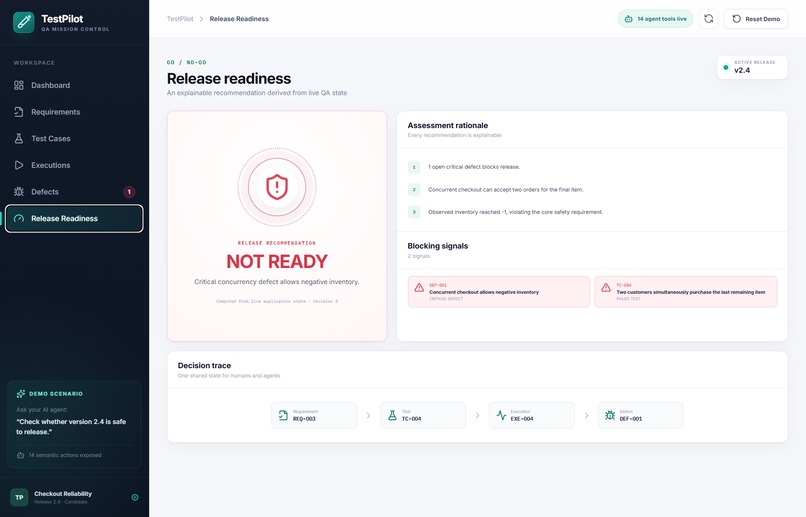Open REQ-003 in the decision trace
This screenshot has height=517, width=806.
[314, 415]
